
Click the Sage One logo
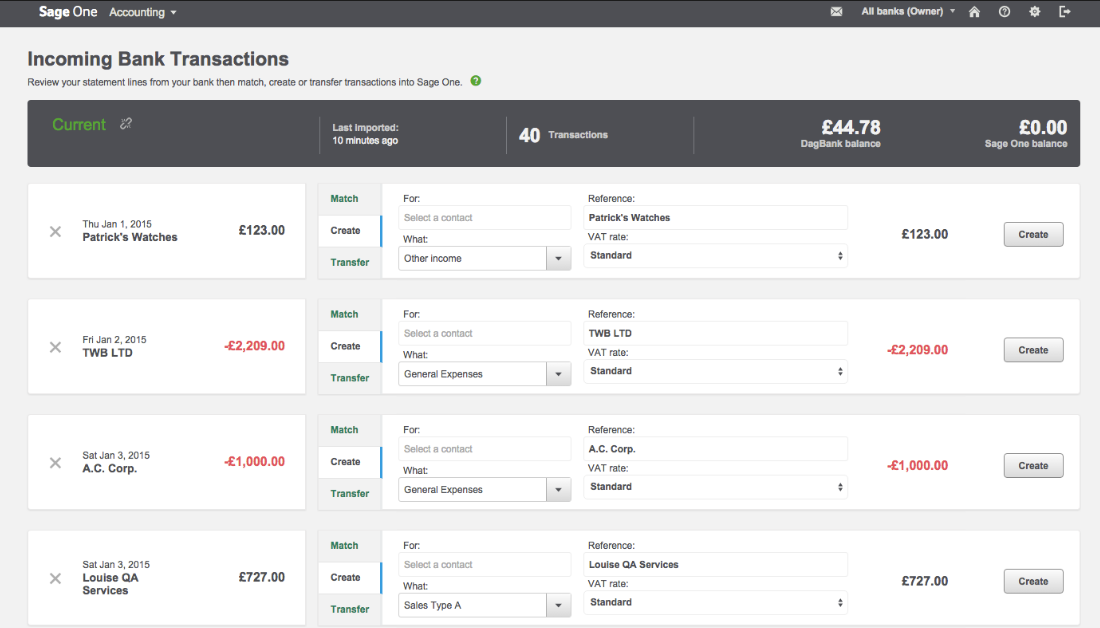68,12
